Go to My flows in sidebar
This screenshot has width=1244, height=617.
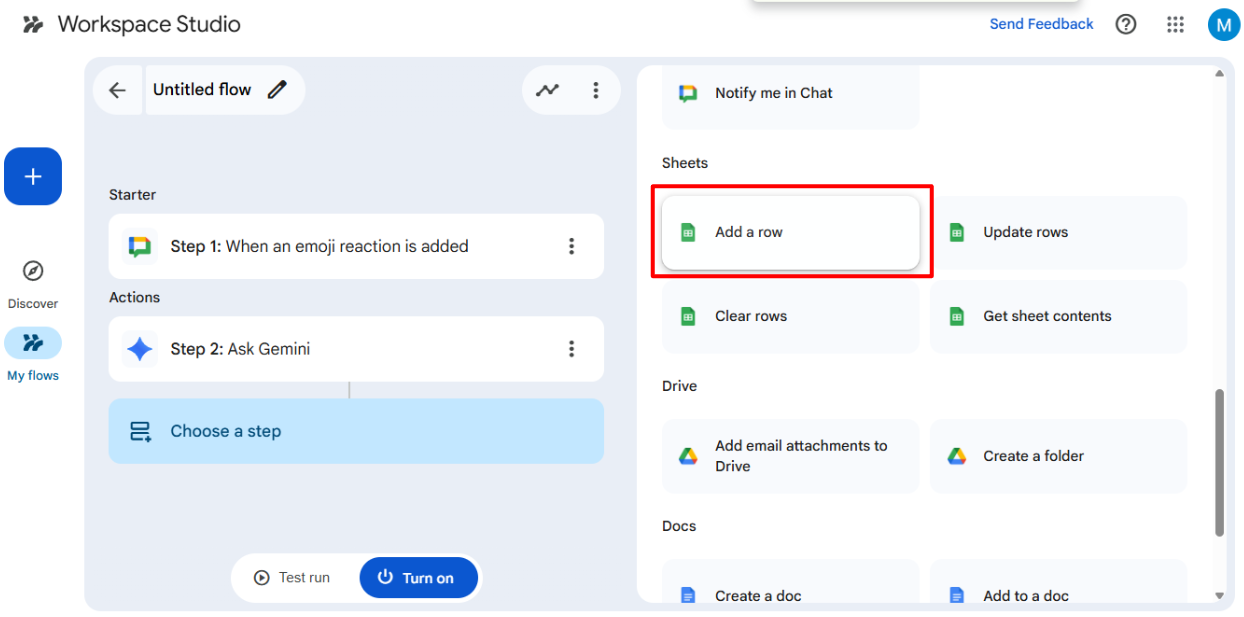(x=33, y=343)
